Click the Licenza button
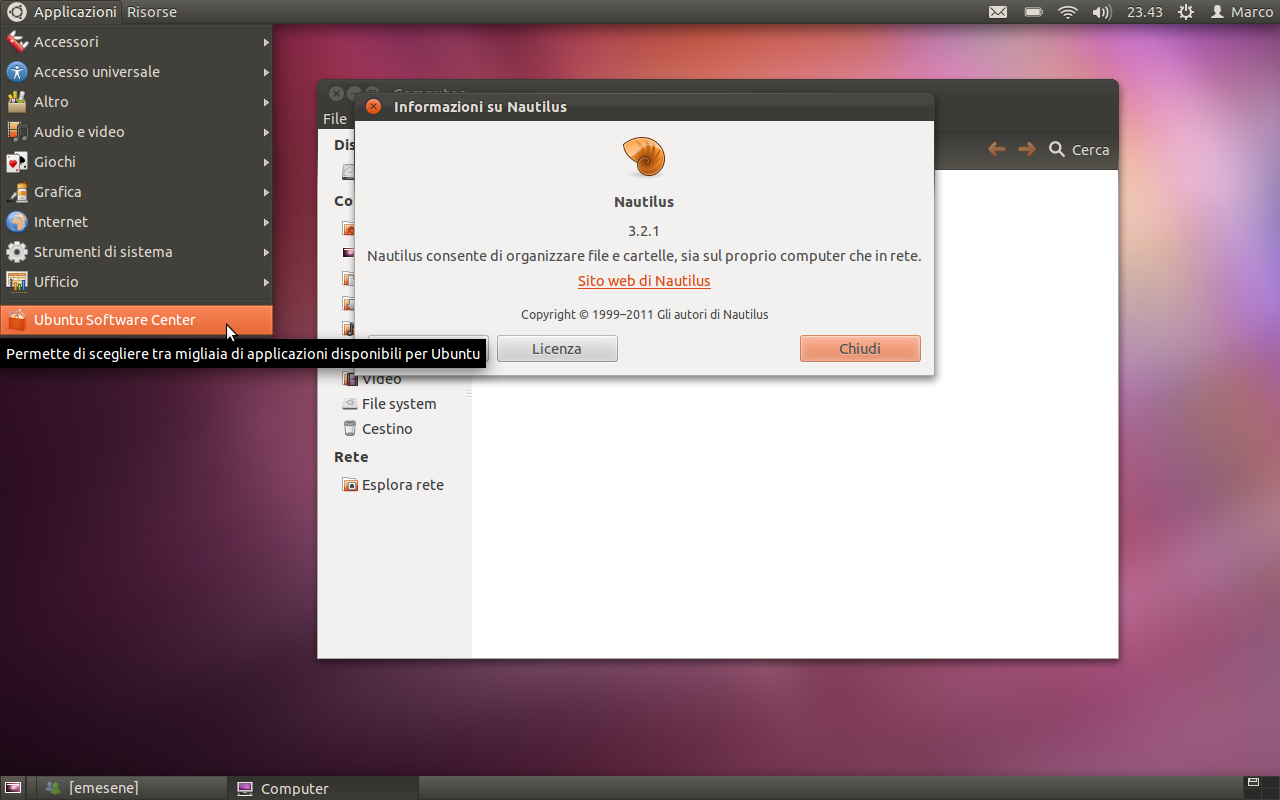 pos(557,348)
